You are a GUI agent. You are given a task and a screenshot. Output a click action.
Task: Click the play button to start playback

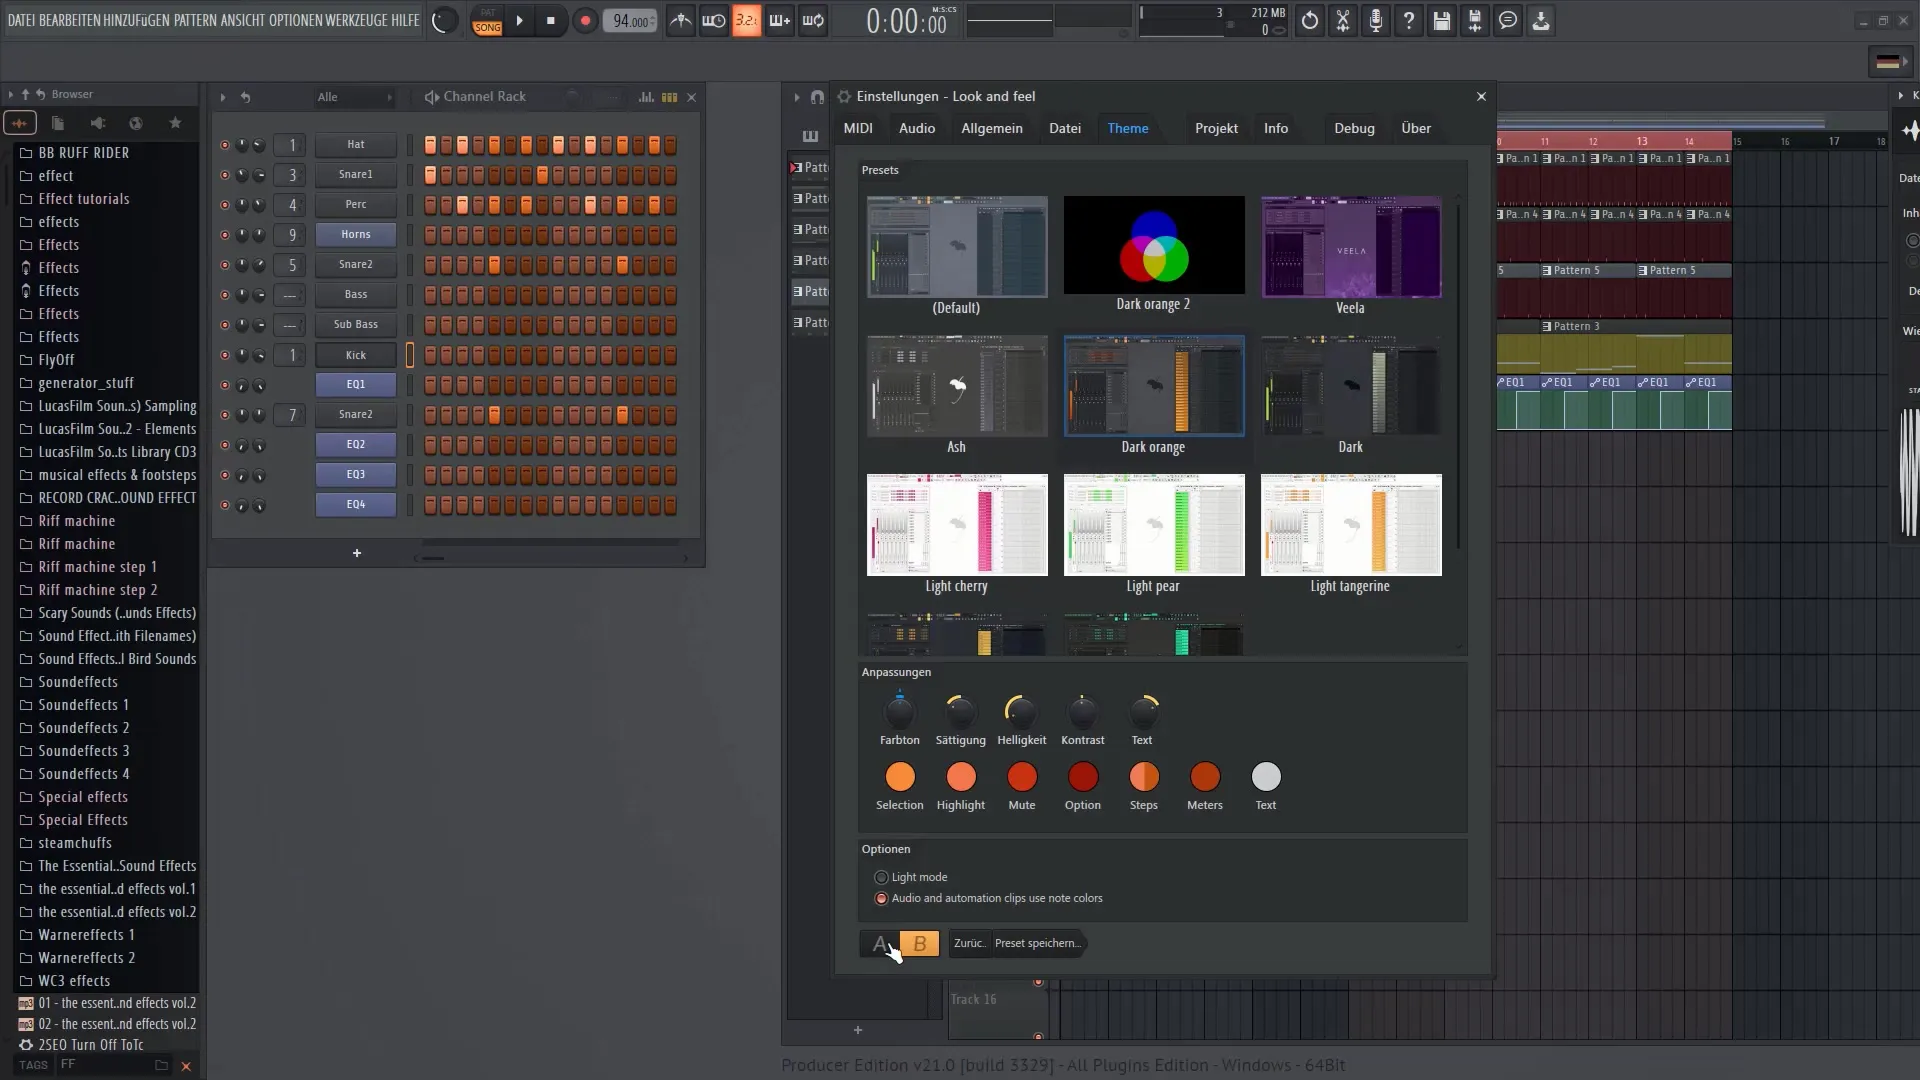tap(518, 20)
